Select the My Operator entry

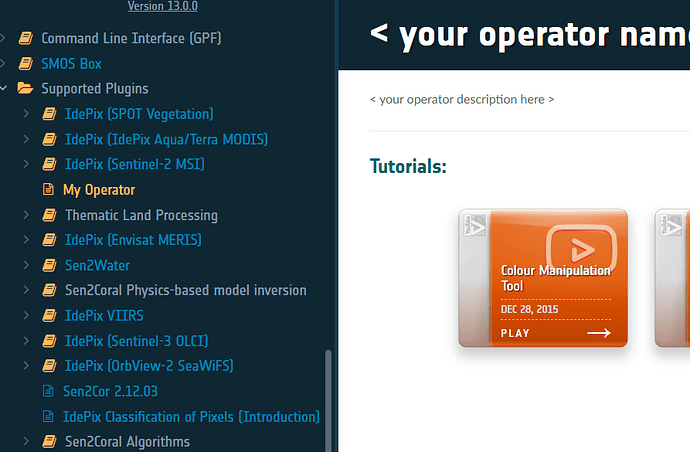(99, 190)
